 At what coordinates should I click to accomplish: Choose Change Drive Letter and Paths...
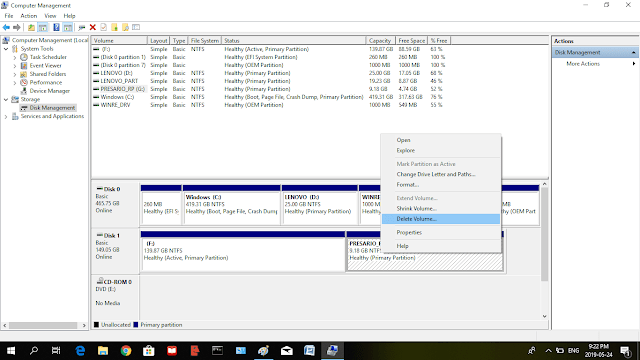[x=441, y=174]
